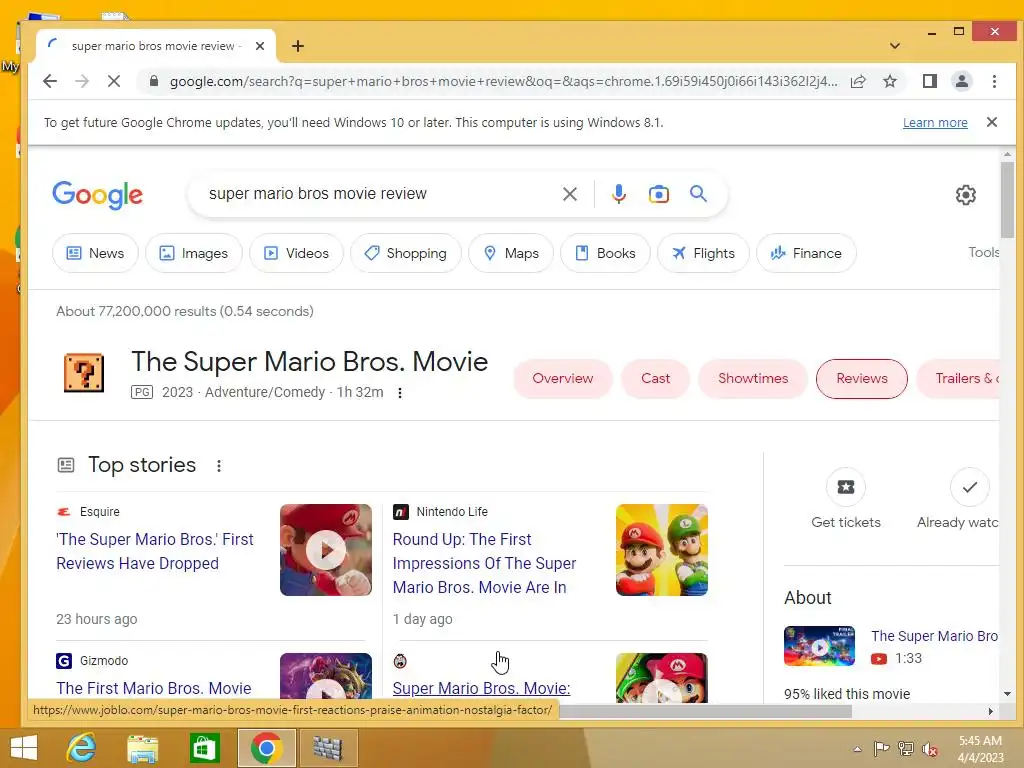1024x768 pixels.
Task: Show hidden system tray icons
Action: [857, 749]
